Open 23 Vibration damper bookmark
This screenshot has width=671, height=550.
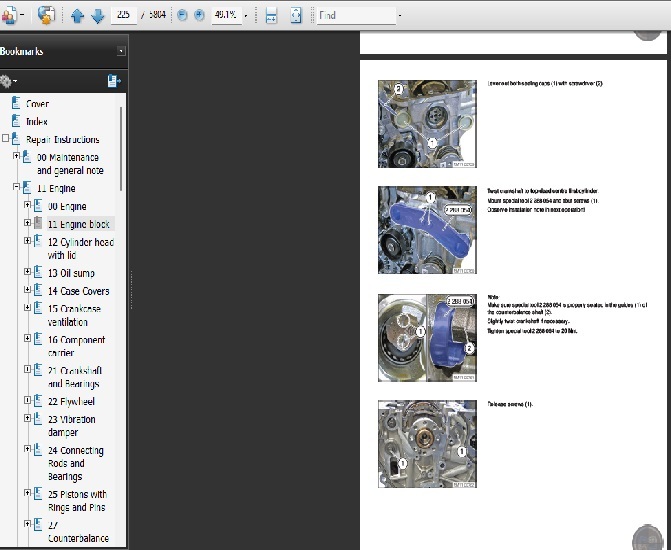pyautogui.click(x=71, y=426)
